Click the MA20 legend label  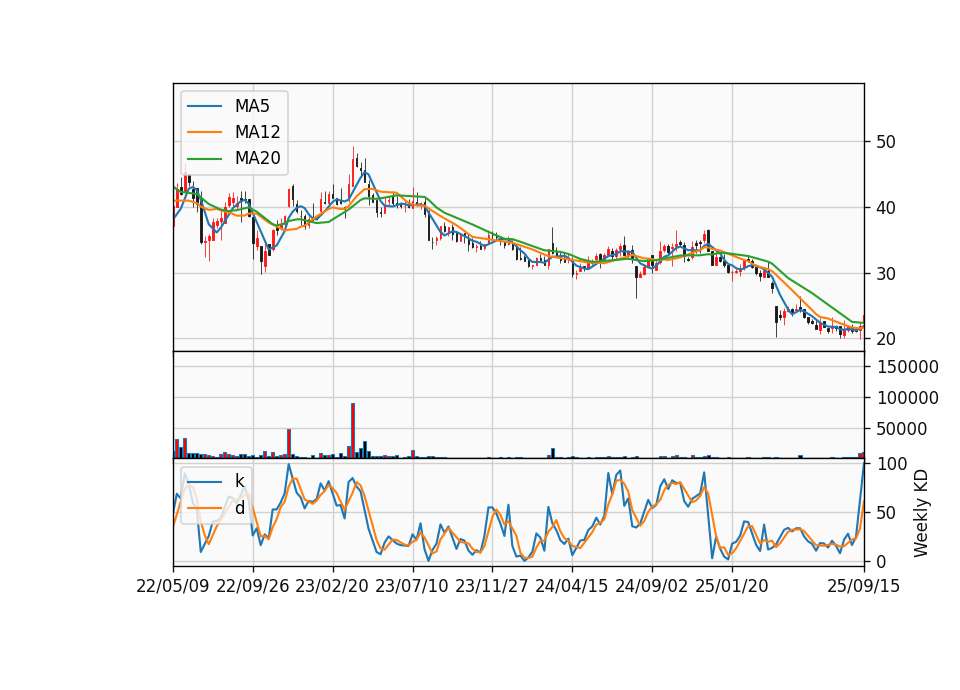point(257,158)
